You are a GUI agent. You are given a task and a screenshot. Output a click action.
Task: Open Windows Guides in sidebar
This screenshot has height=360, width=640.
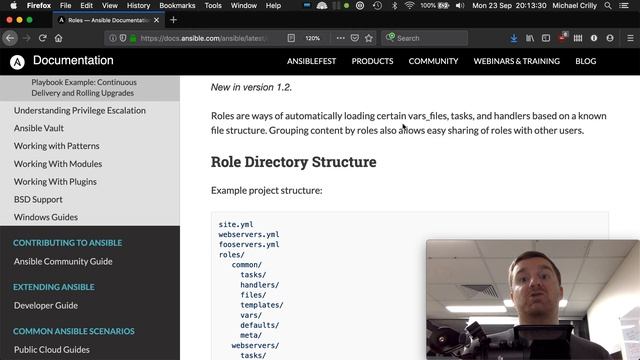click(46, 217)
